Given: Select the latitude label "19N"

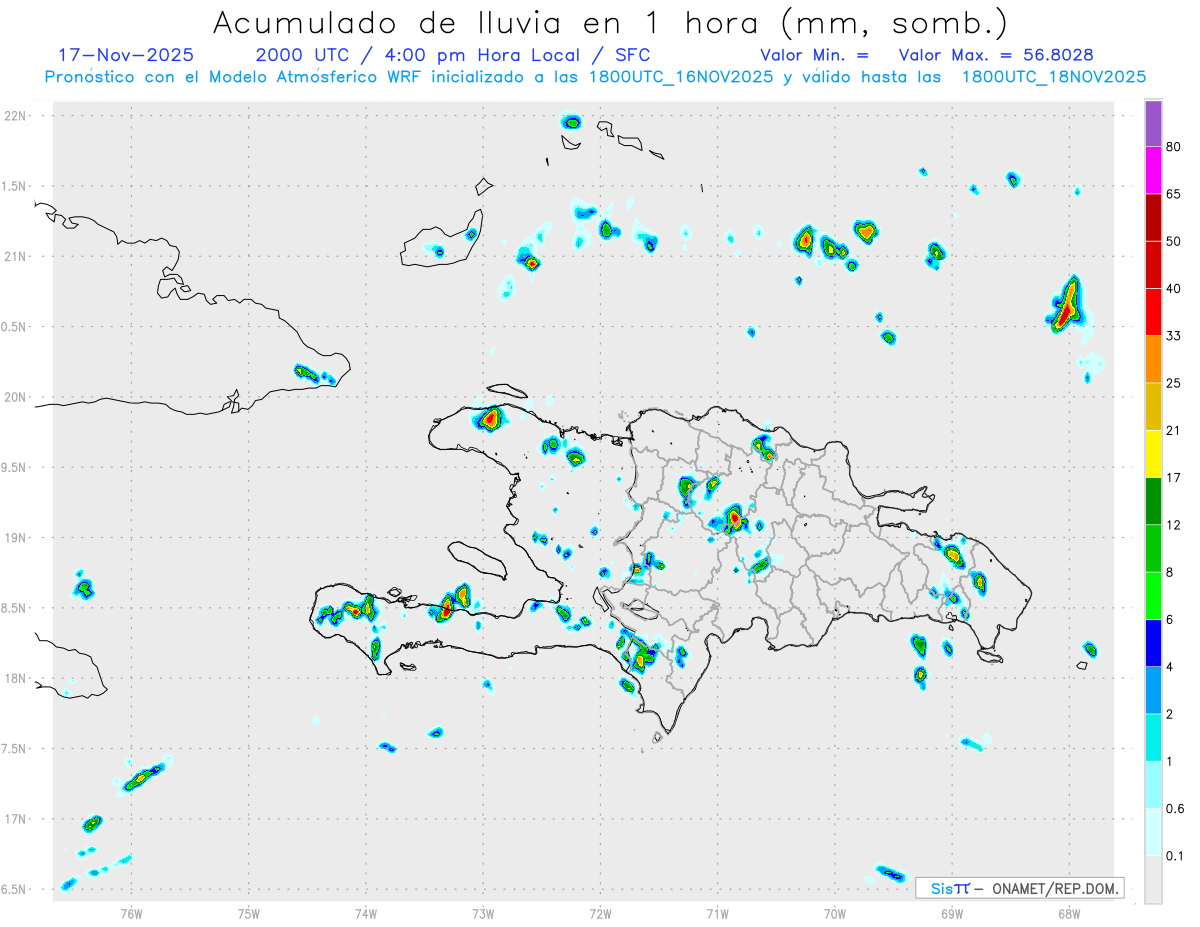Looking at the screenshot, I should click(x=17, y=538).
